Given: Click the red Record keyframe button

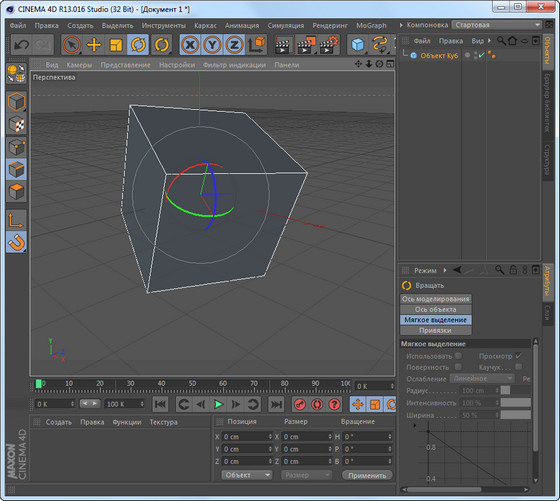Looking at the screenshot, I should (x=300, y=405).
